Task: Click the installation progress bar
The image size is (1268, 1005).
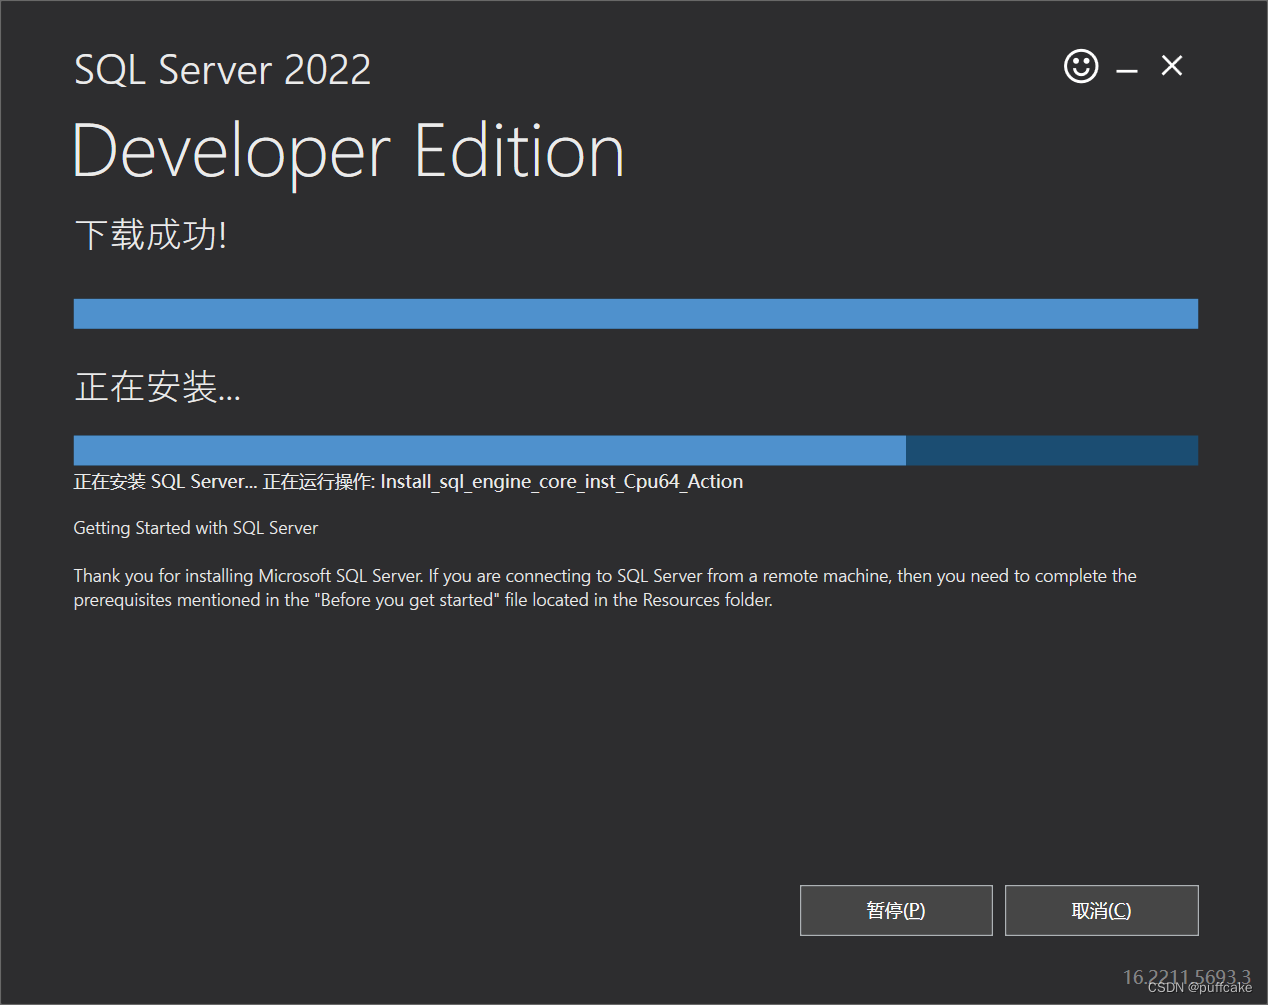Action: coord(636,450)
